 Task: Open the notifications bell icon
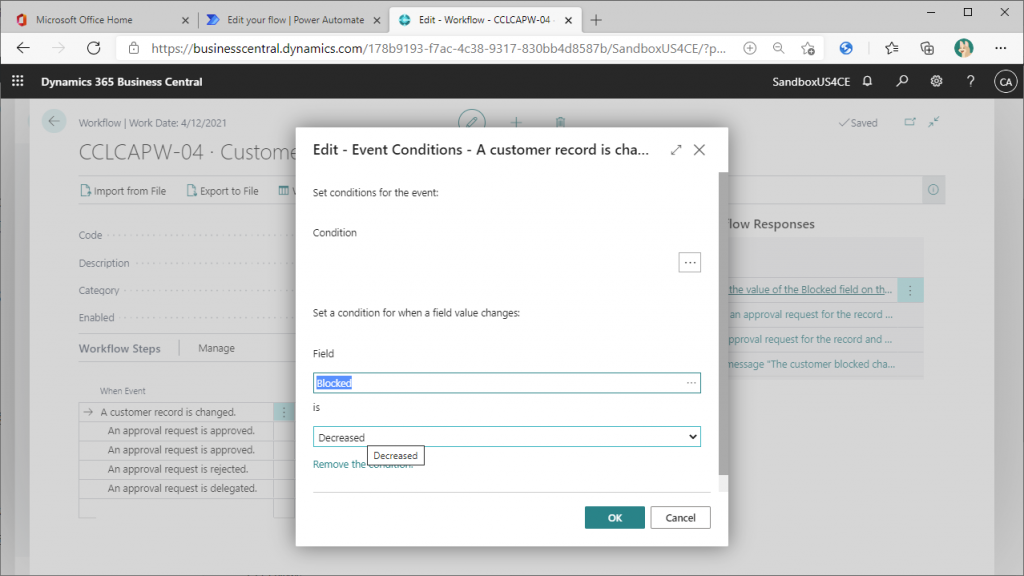tap(867, 82)
